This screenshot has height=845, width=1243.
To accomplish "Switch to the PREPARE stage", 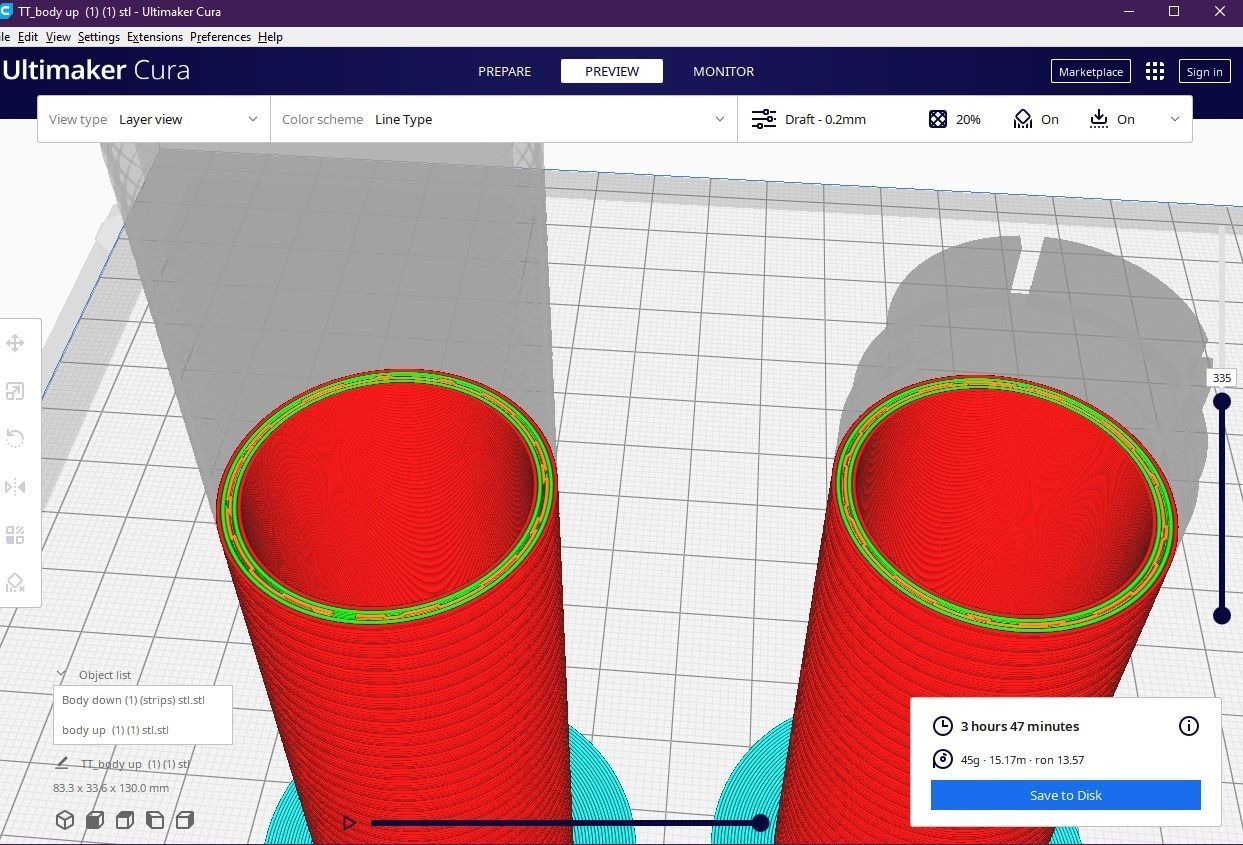I will click(x=504, y=71).
